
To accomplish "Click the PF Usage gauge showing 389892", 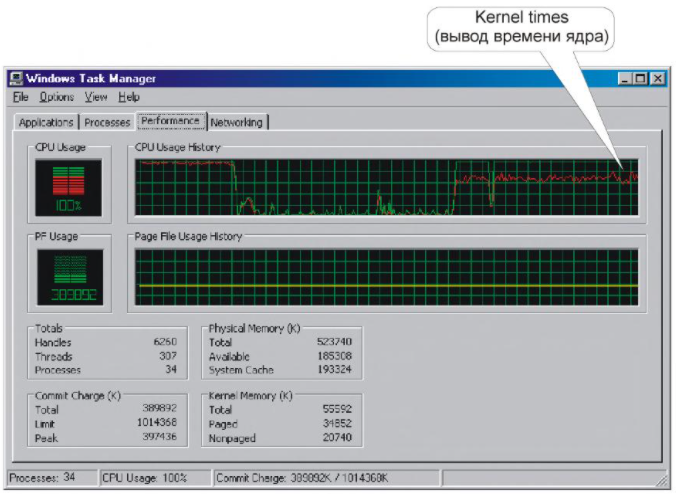I will point(70,277).
